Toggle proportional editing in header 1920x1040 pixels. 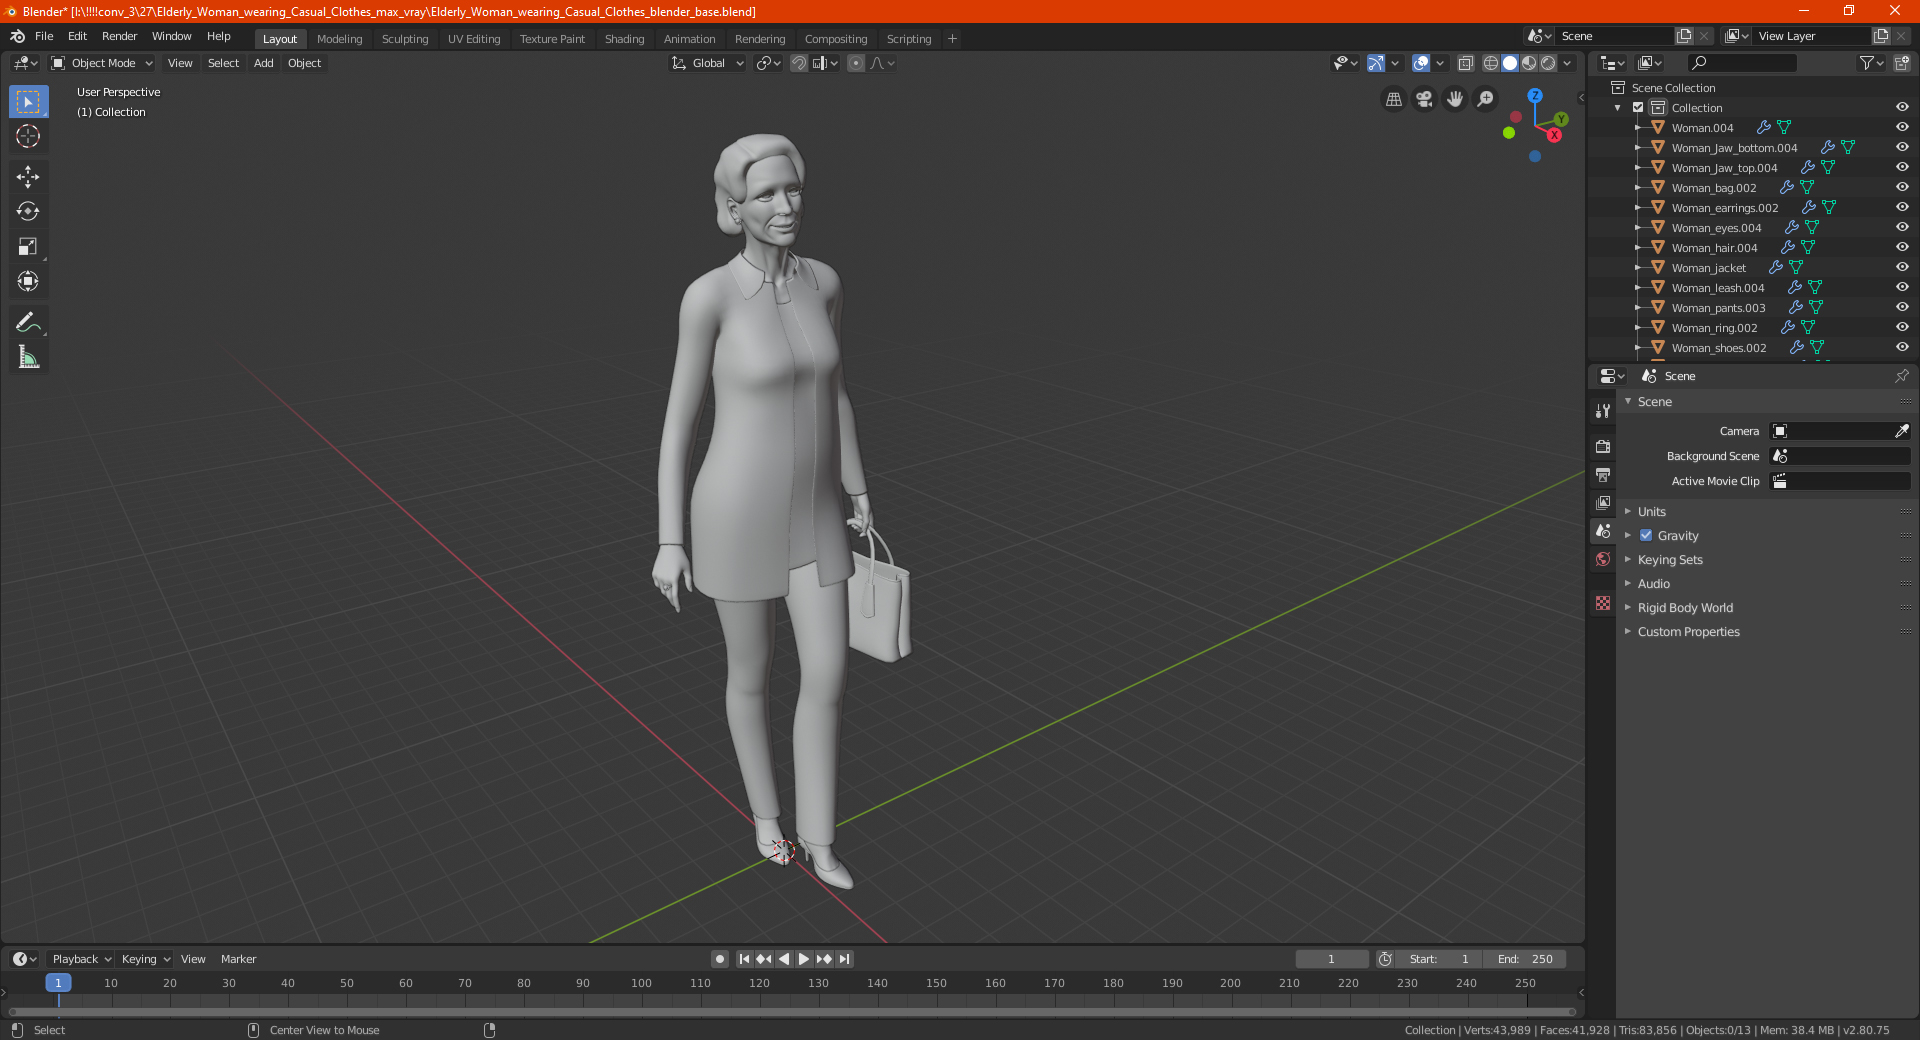coord(856,63)
